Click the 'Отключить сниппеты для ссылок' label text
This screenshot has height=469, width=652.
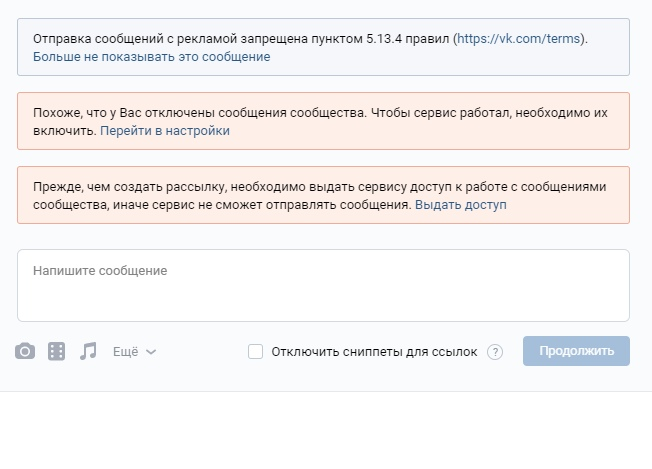pyautogui.click(x=374, y=352)
